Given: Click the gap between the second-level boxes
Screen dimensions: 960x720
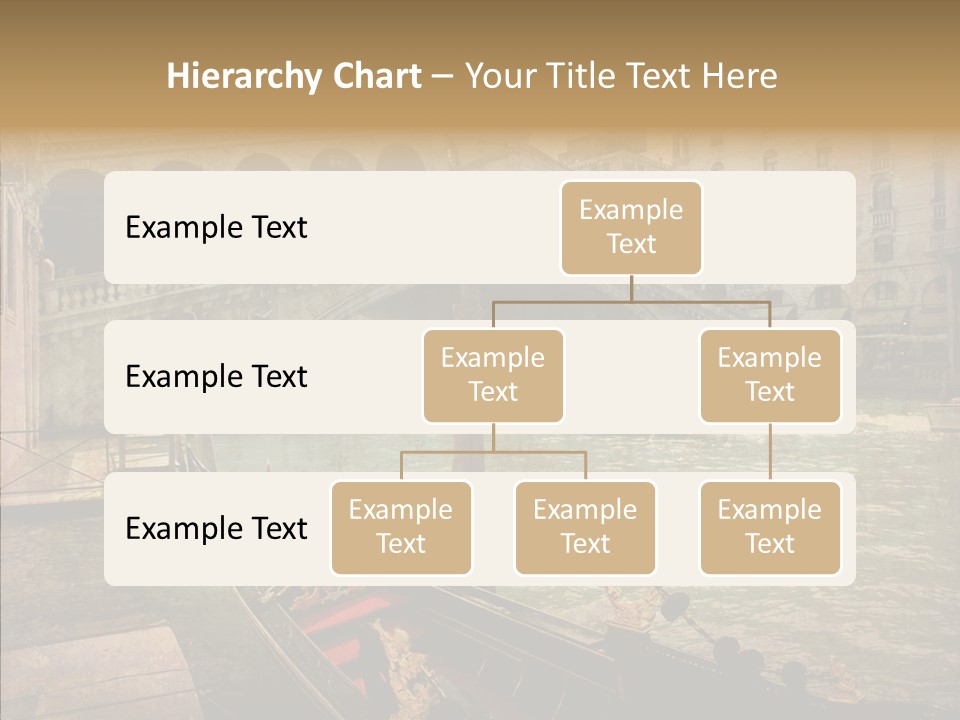Looking at the screenshot, I should pos(631,376).
